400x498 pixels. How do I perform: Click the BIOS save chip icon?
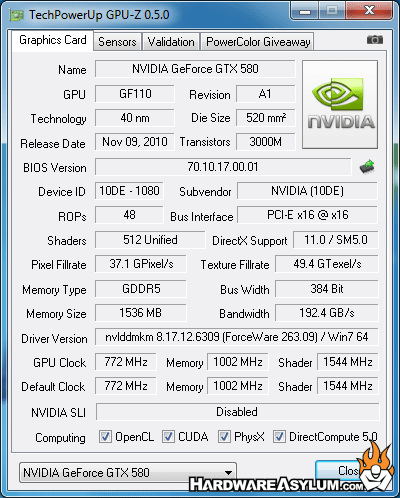367,167
